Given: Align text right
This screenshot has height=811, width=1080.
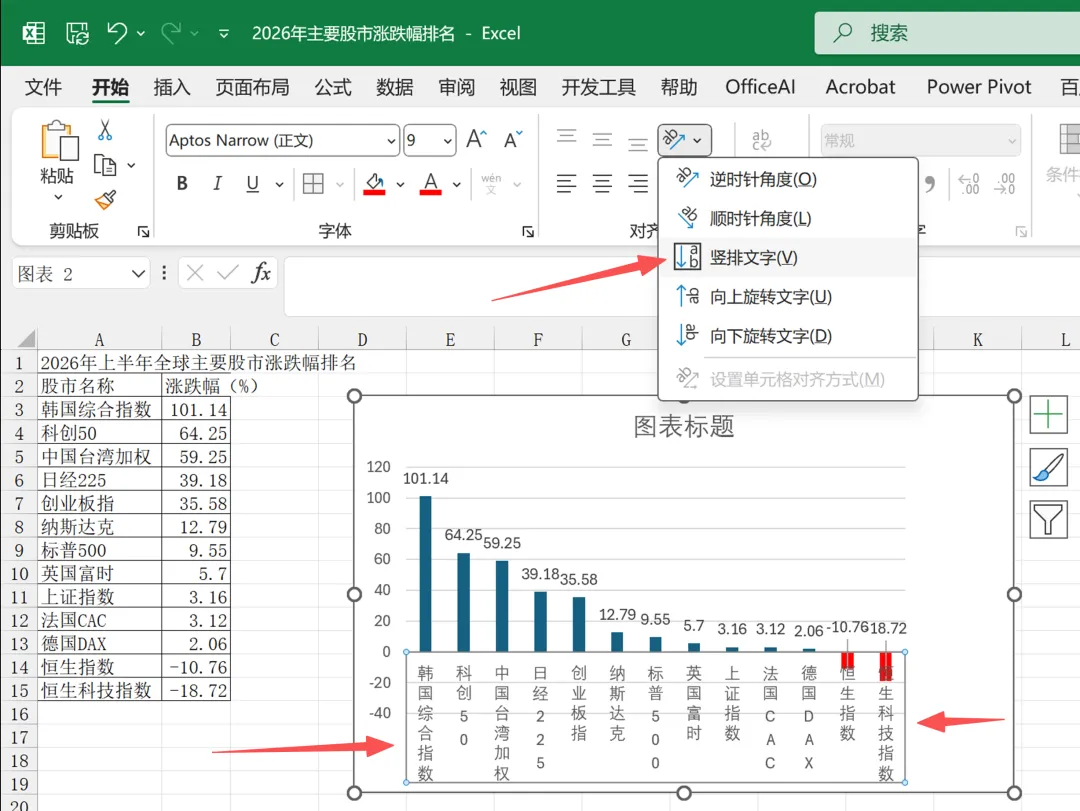Looking at the screenshot, I should pyautogui.click(x=638, y=183).
